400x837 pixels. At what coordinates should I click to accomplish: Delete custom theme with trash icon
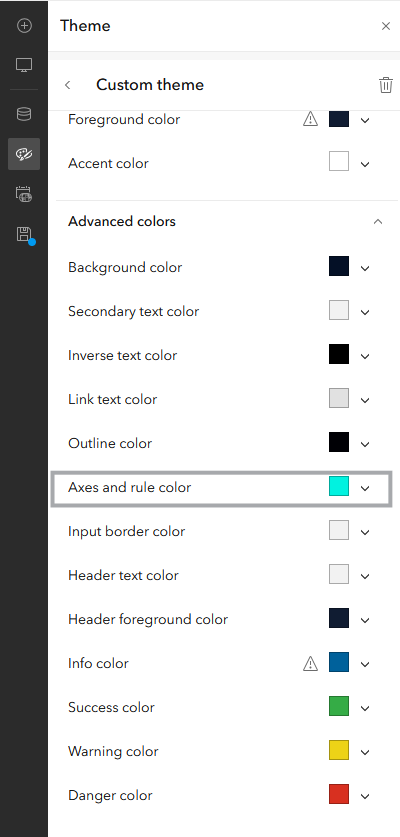click(x=386, y=85)
